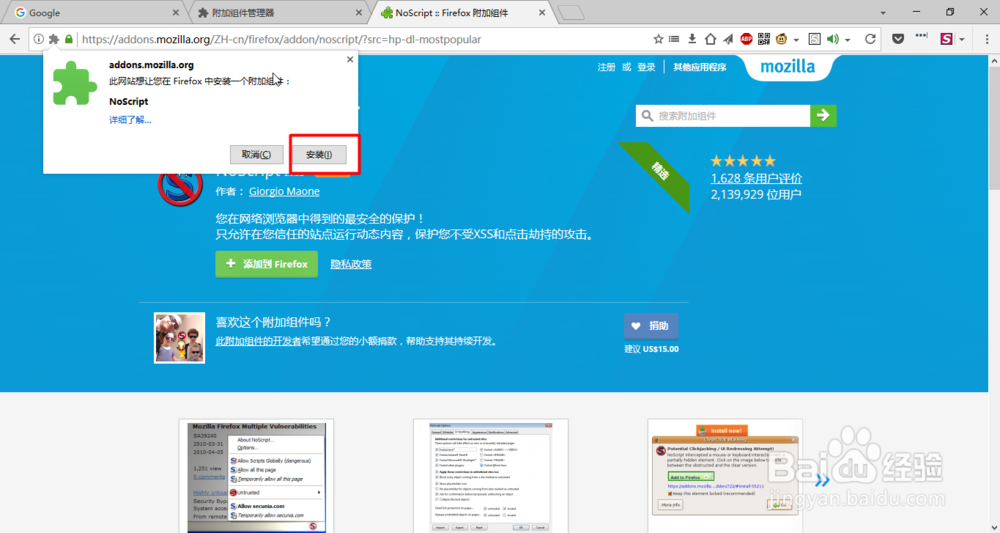1000x533 pixels.
Task: Switch to the 附加组件管理器 tab
Action: pyautogui.click(x=279, y=13)
